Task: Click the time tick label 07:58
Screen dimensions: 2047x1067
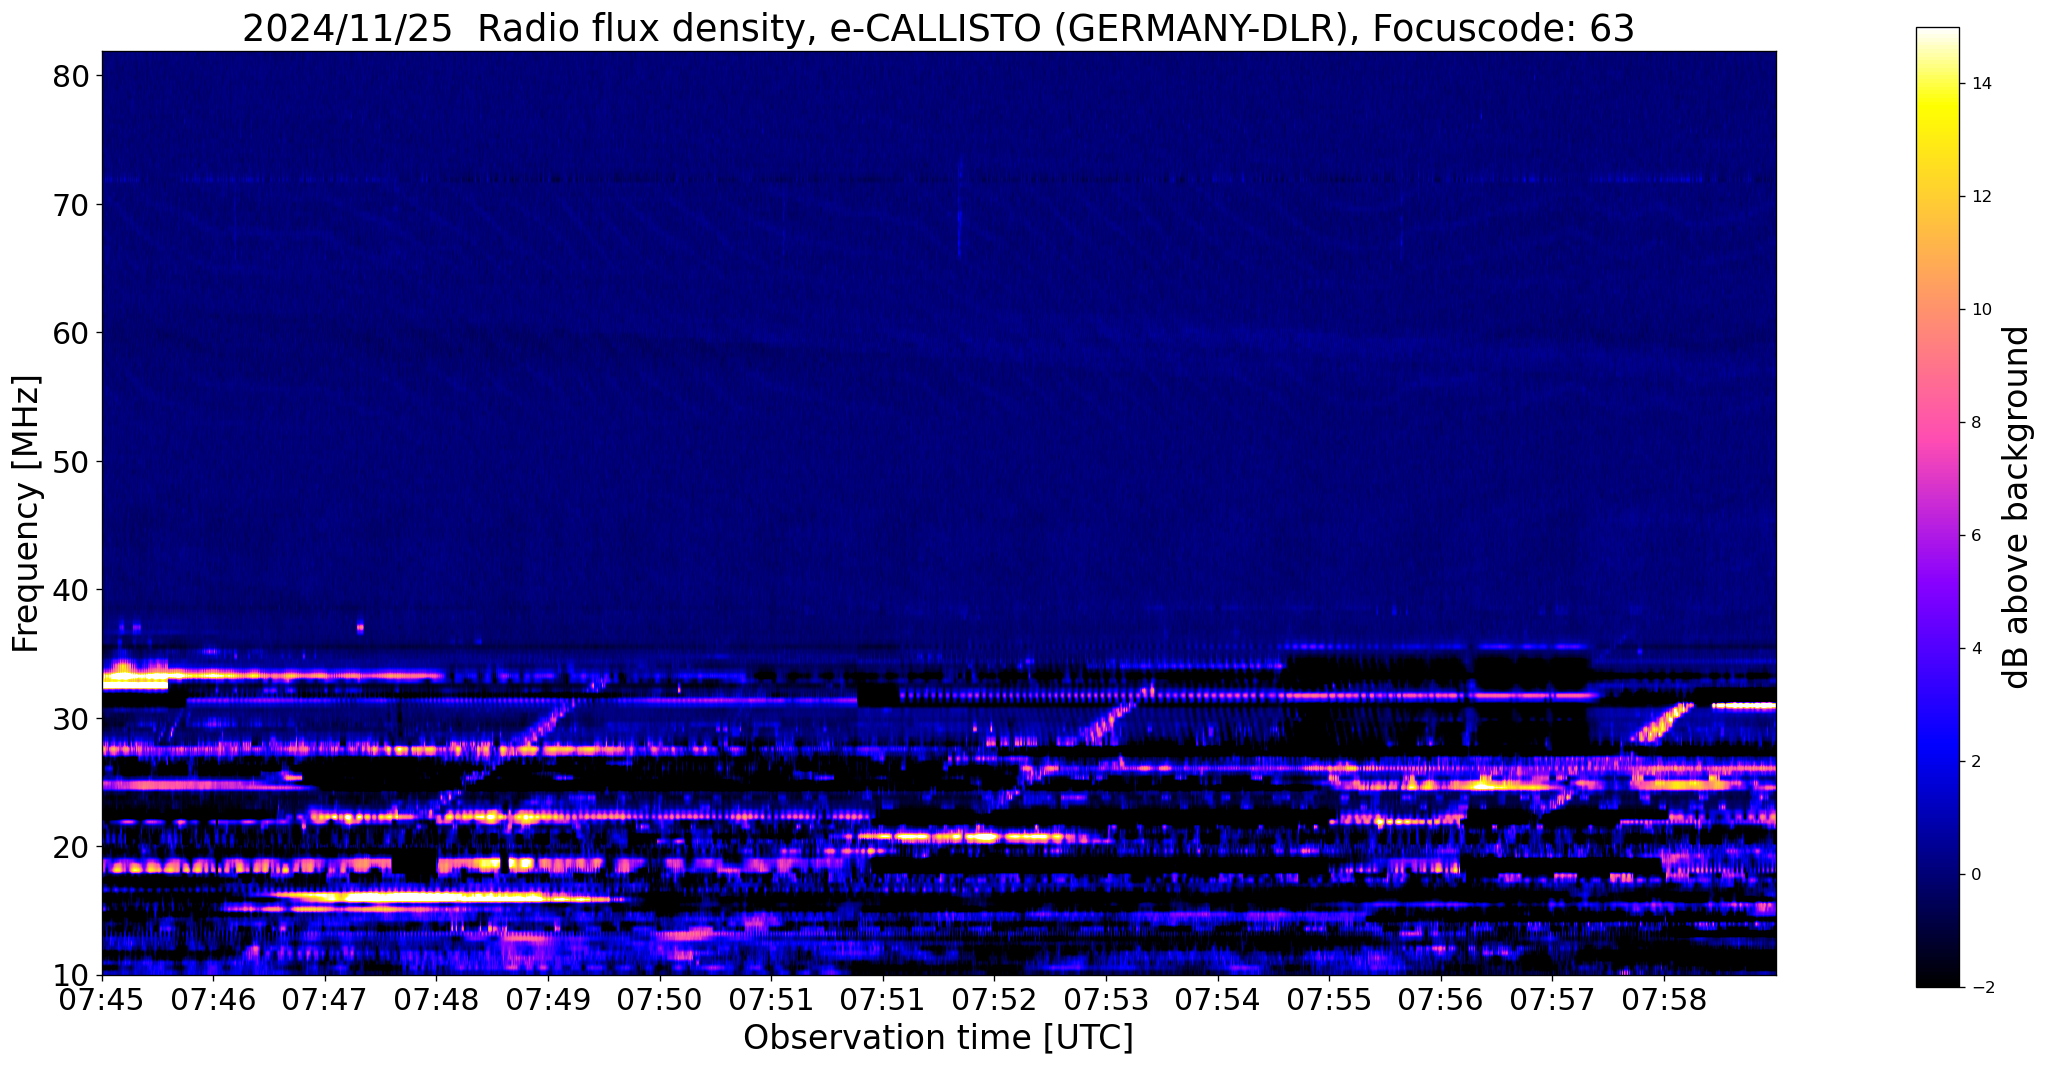Action: 1664,1000
